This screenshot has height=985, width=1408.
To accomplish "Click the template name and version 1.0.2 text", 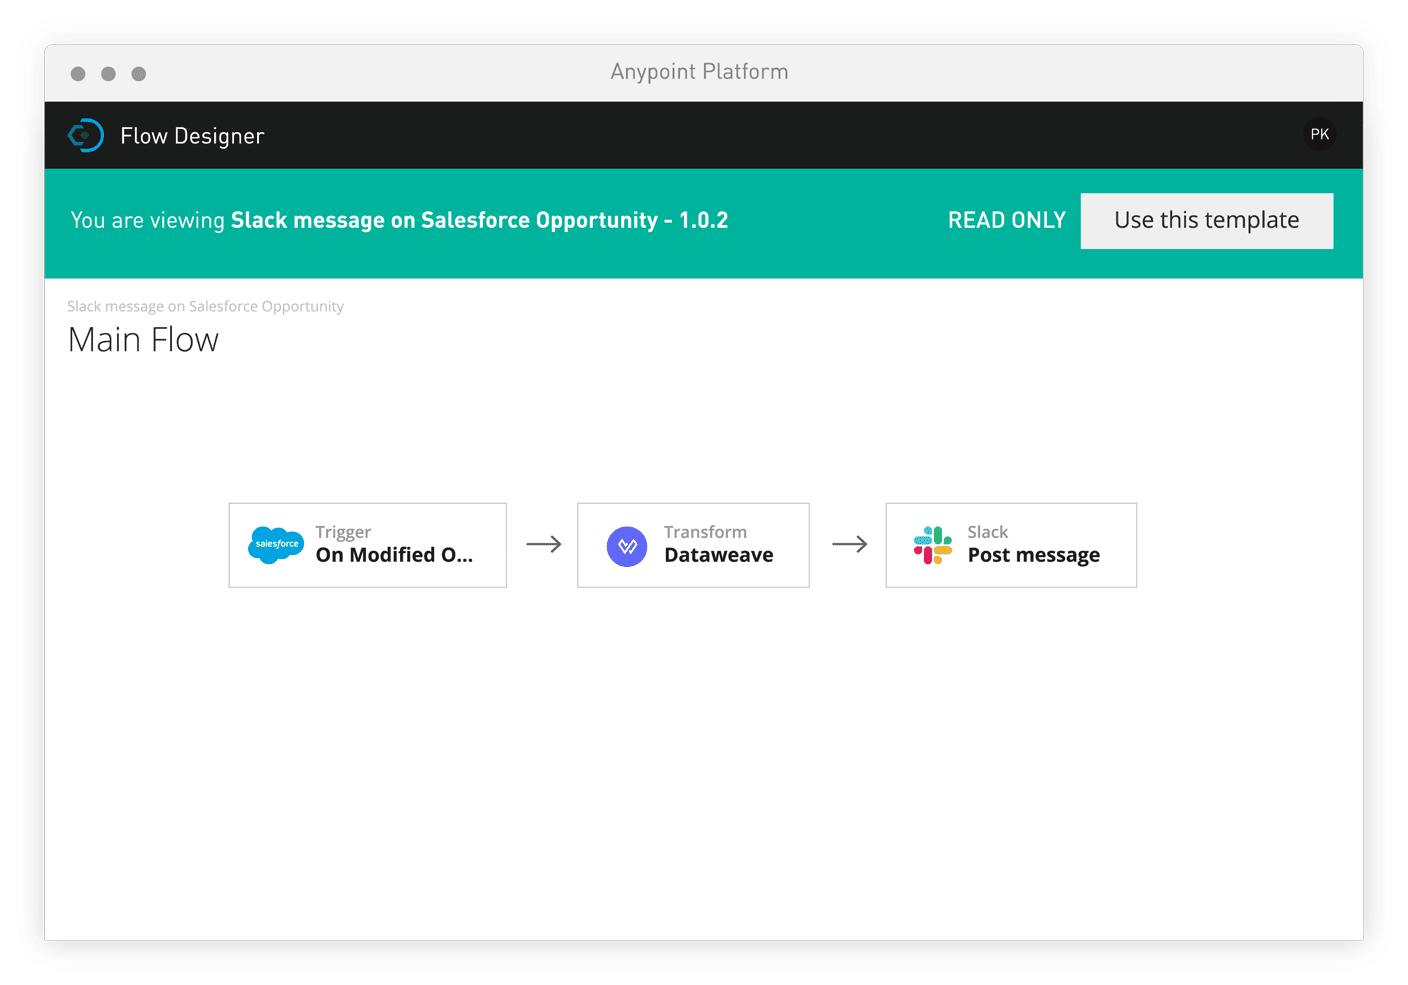I will [x=479, y=220].
